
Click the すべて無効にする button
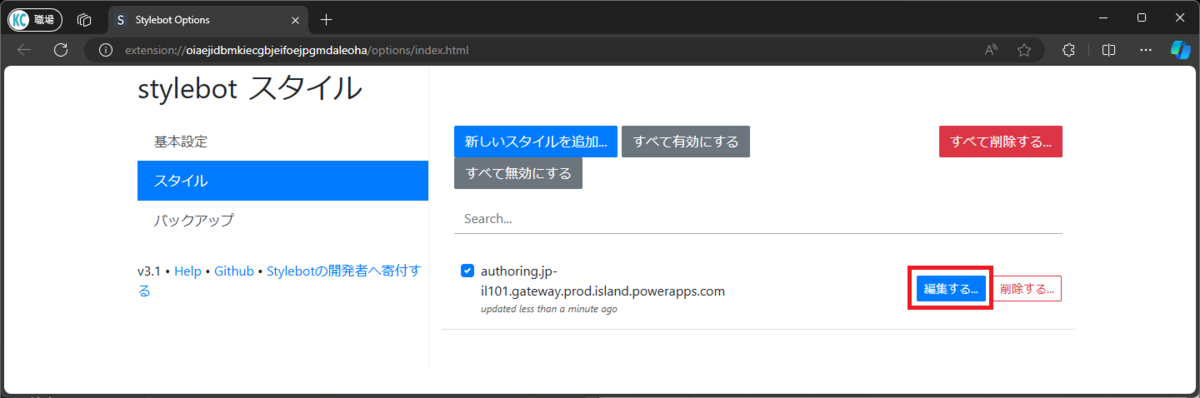pyautogui.click(x=518, y=173)
